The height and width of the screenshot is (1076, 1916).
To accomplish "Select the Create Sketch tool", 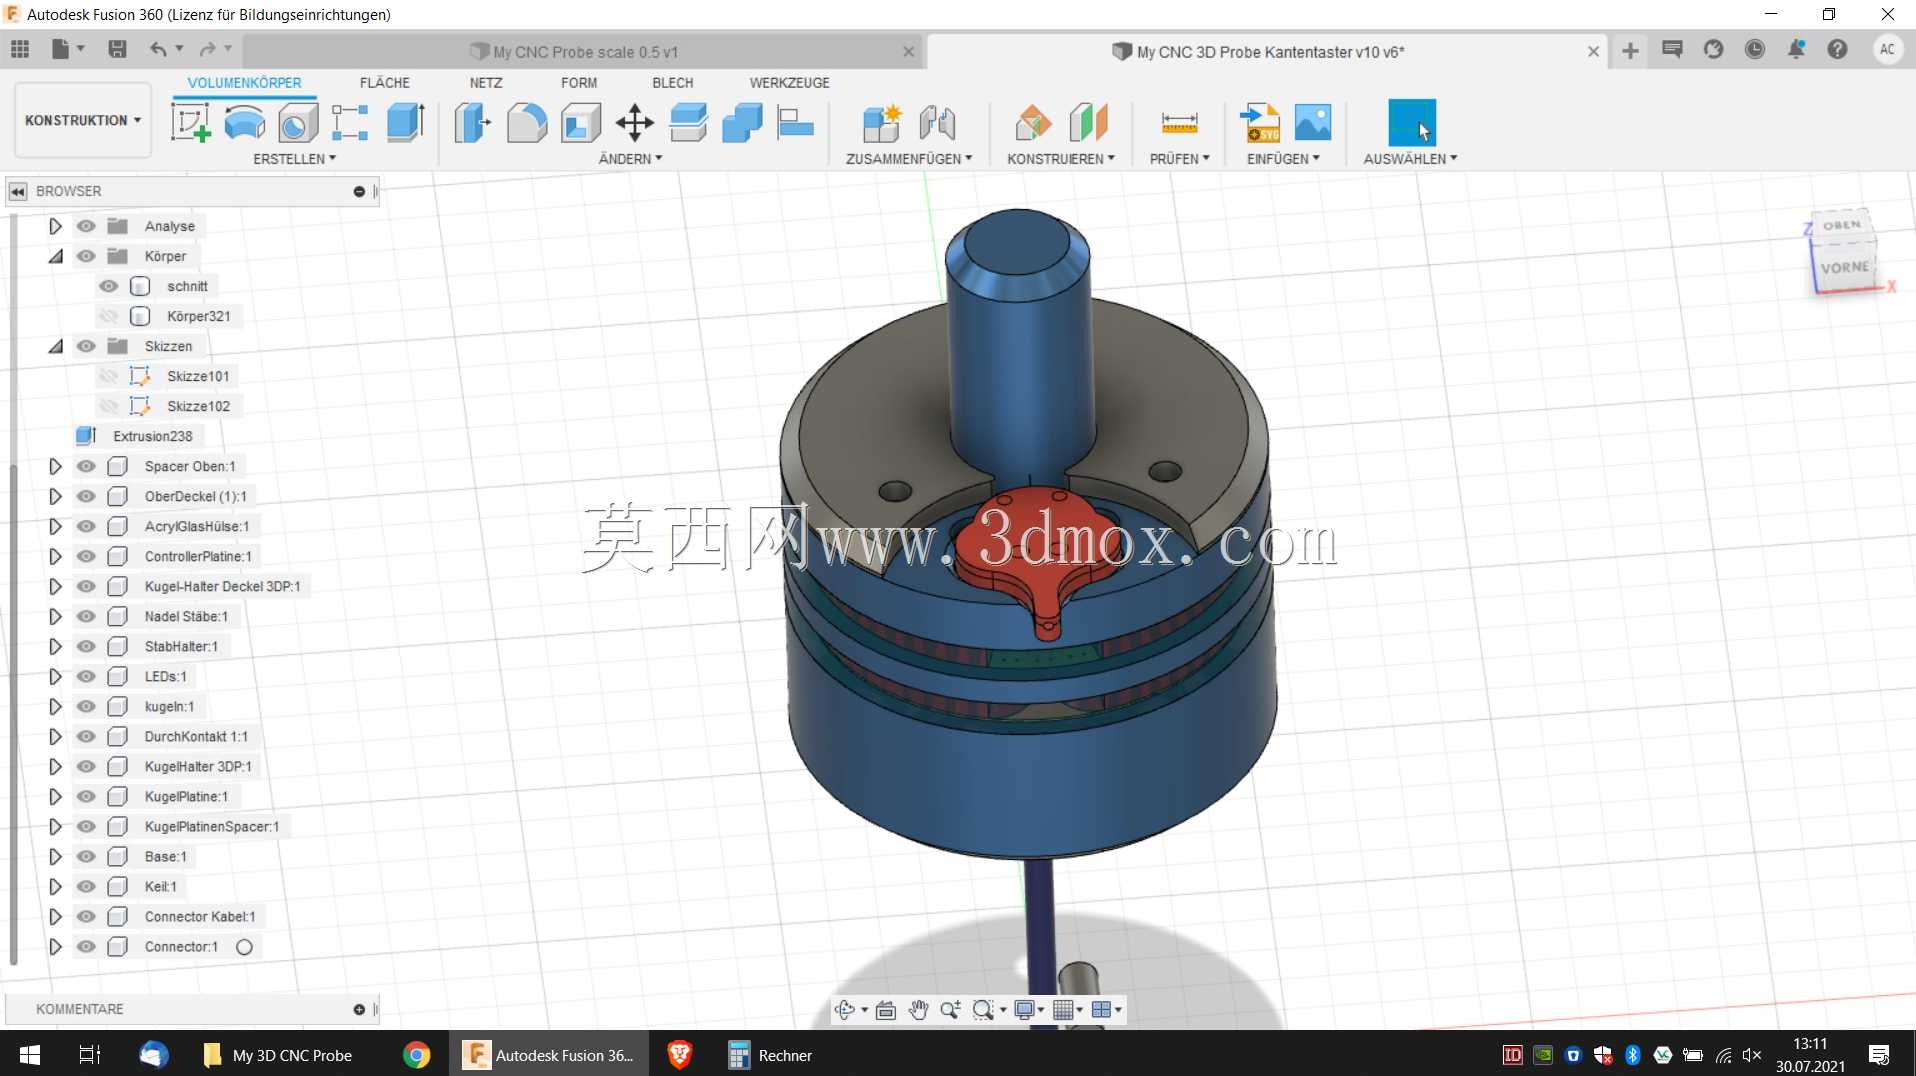I will 190,122.
